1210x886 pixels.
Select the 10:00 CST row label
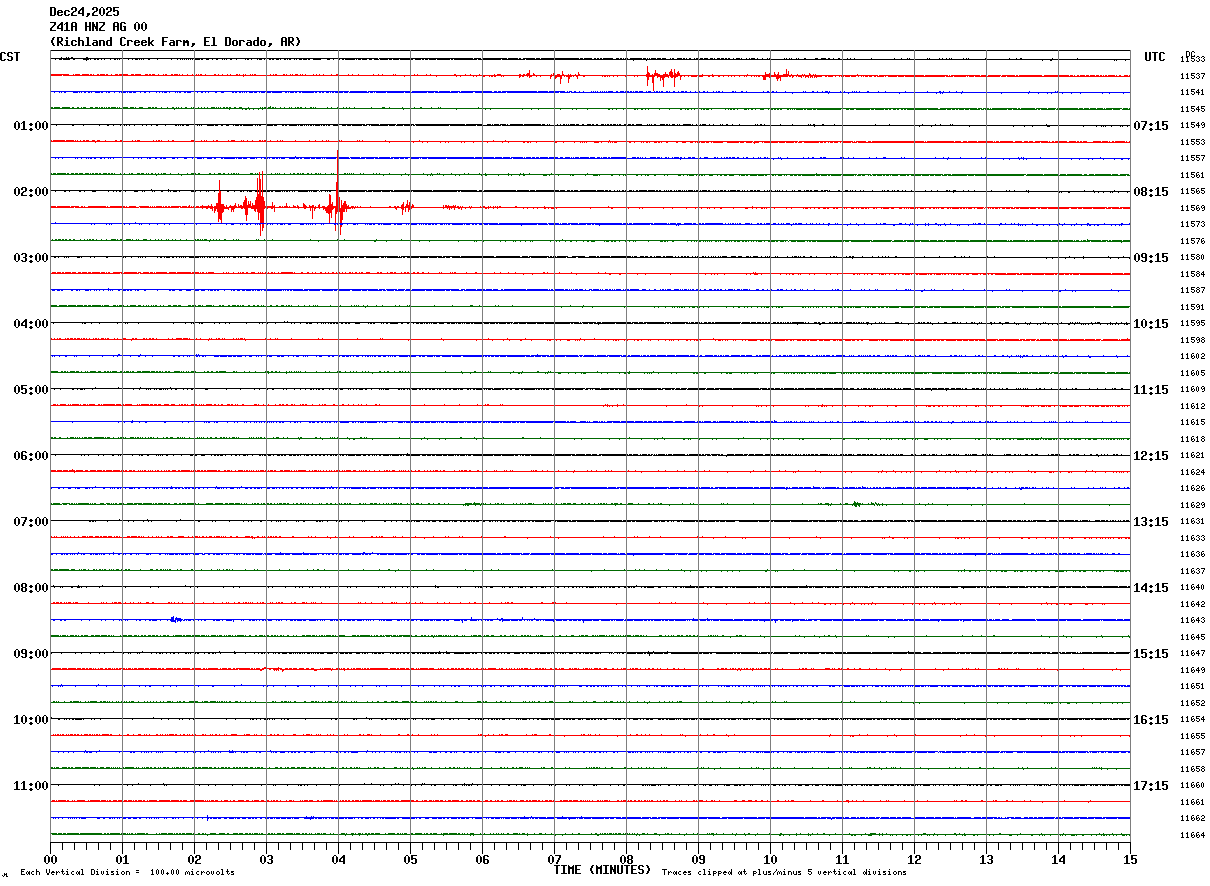pos(31,720)
